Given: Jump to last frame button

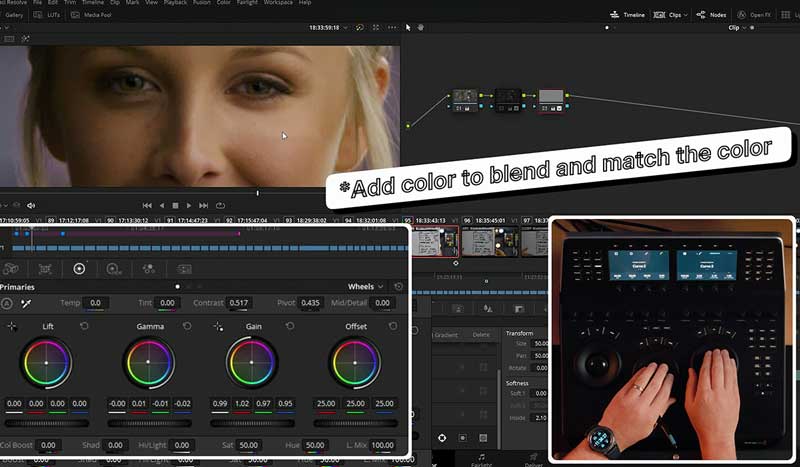Looking at the screenshot, I should point(204,205).
